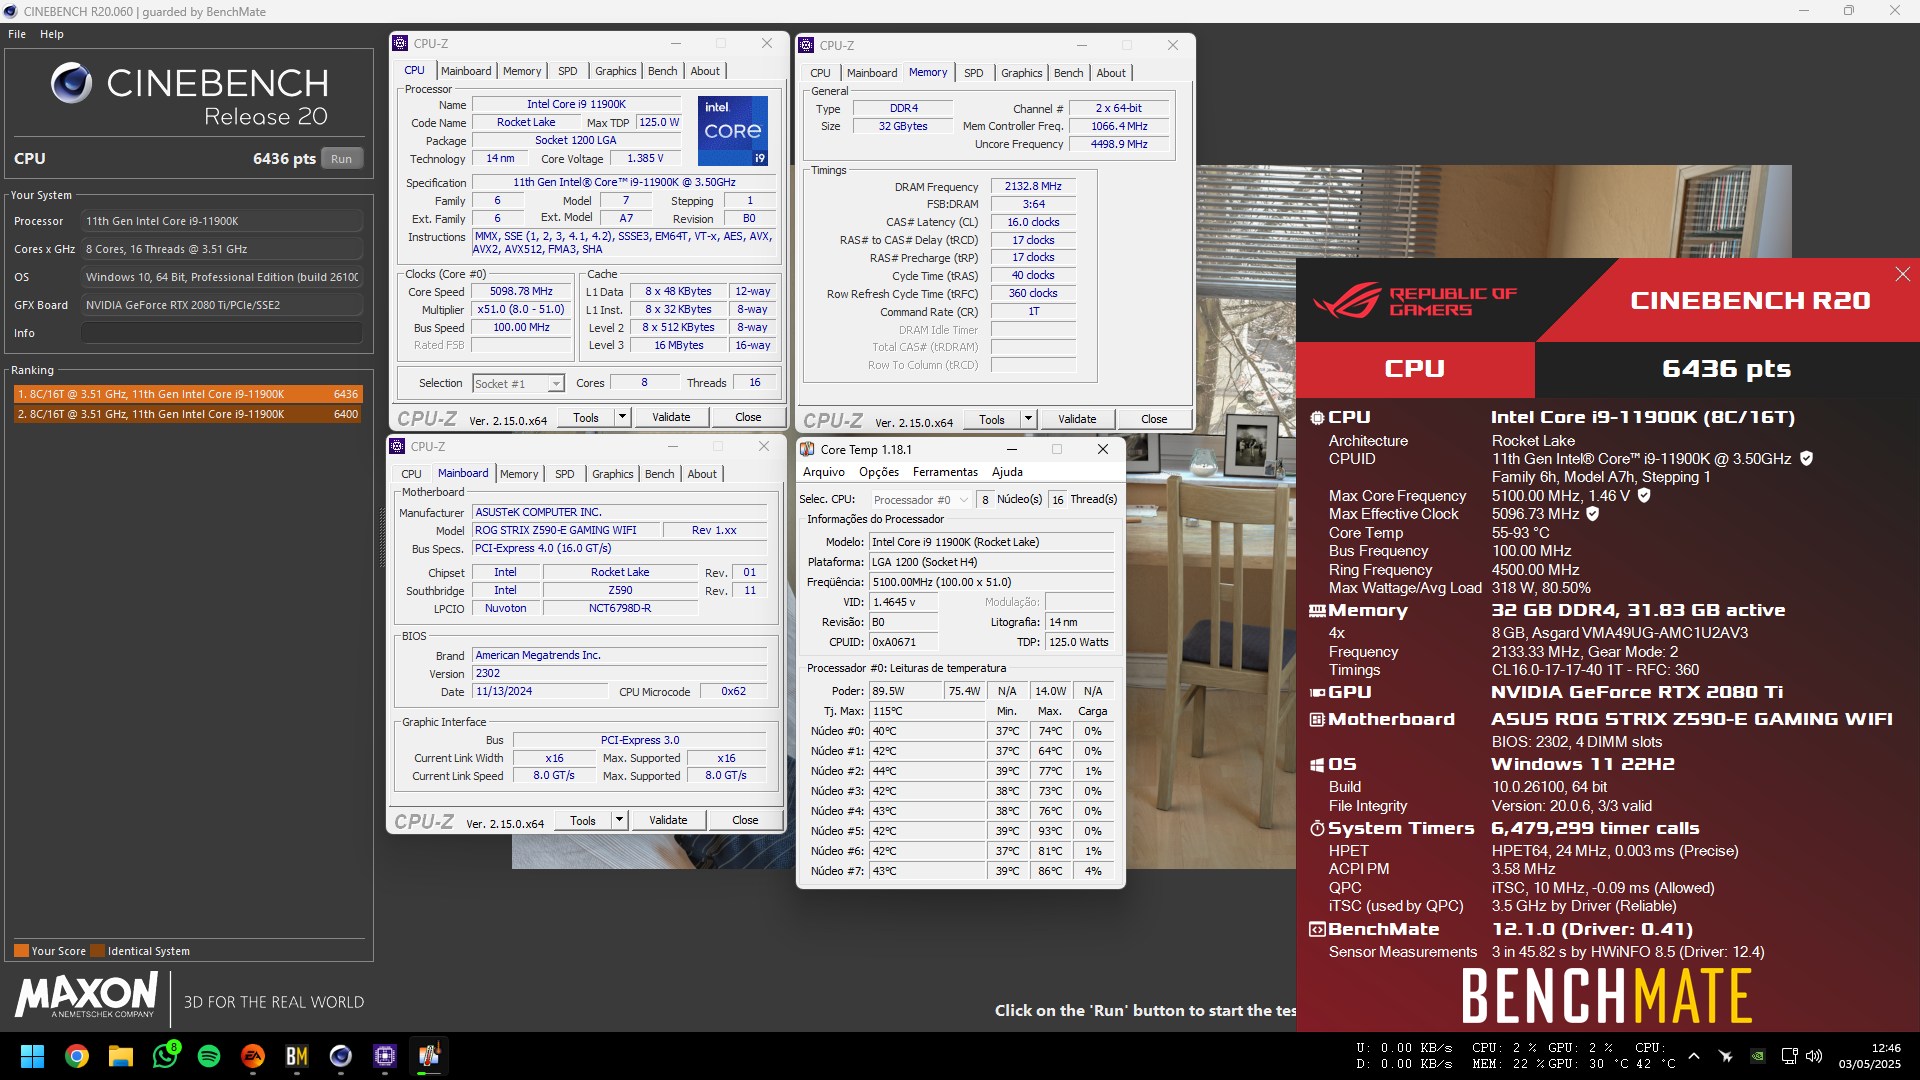Image resolution: width=1920 pixels, height=1080 pixels.
Task: Click Core Speed value 5098.78 MHz
Action: (x=521, y=292)
